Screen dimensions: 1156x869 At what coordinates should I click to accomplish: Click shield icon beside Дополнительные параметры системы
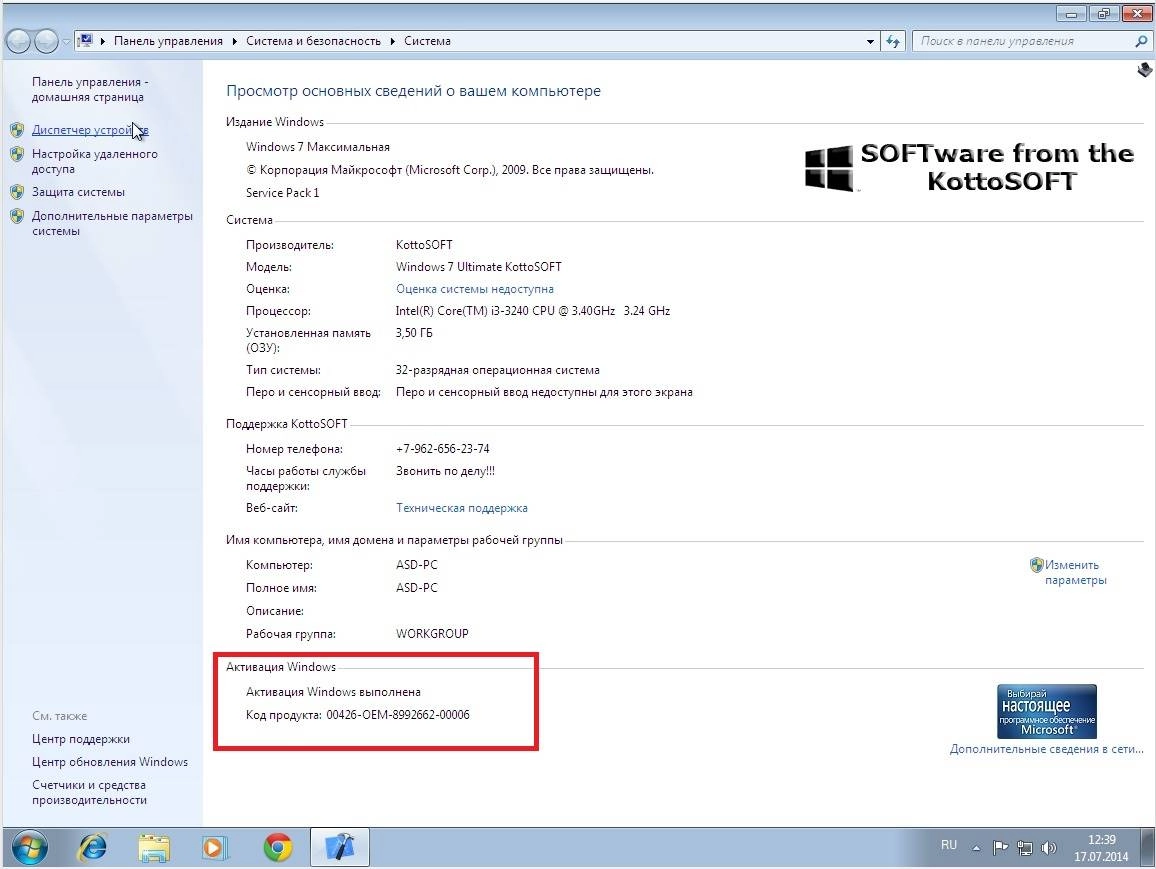(x=17, y=217)
